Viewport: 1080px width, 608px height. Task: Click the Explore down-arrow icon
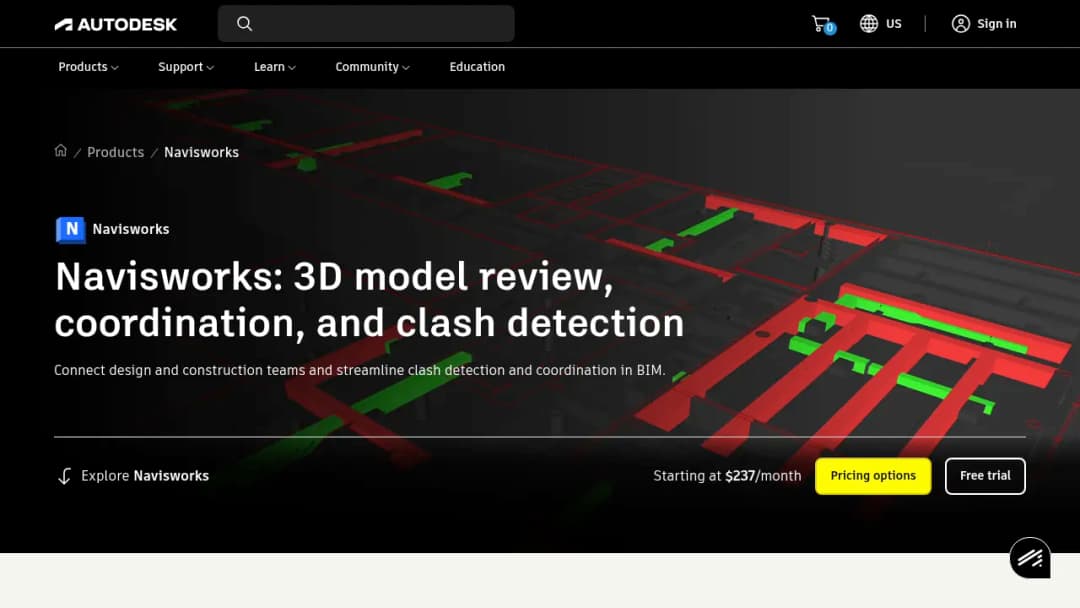[x=64, y=476]
